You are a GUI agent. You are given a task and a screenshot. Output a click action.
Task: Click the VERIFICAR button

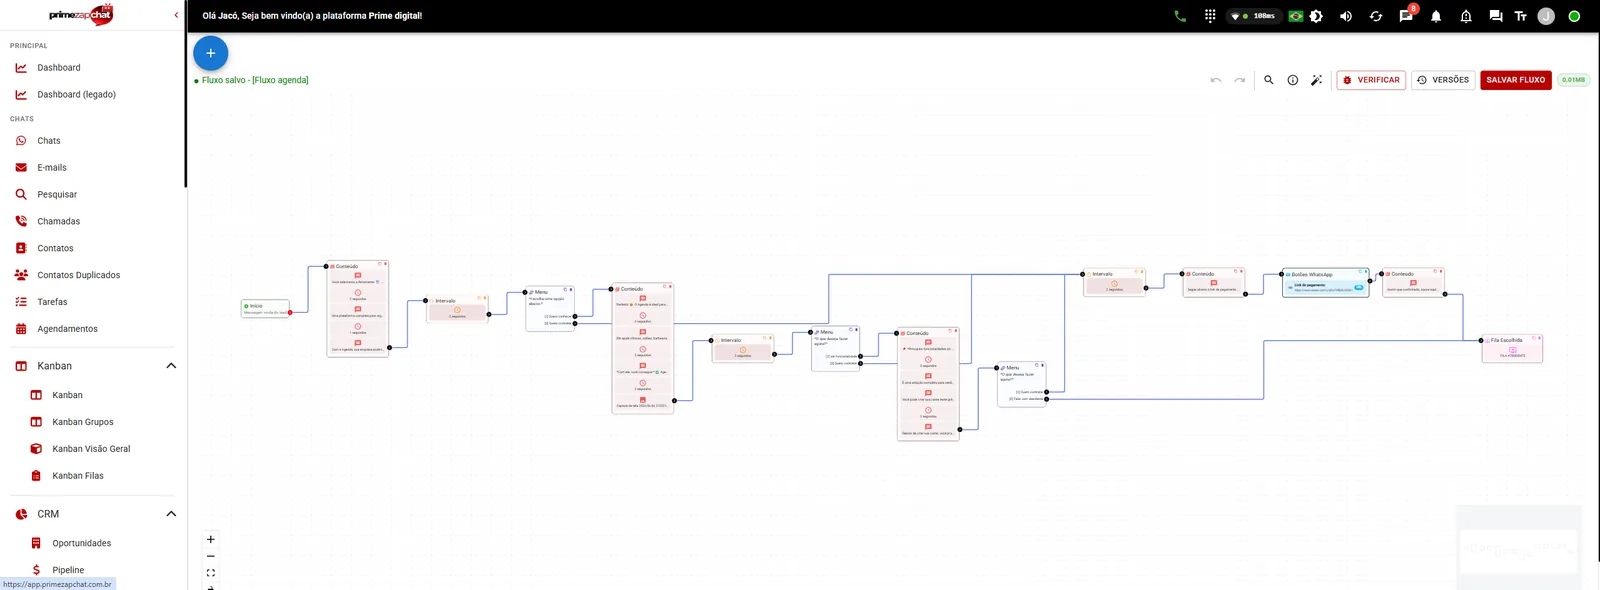[x=1371, y=80]
